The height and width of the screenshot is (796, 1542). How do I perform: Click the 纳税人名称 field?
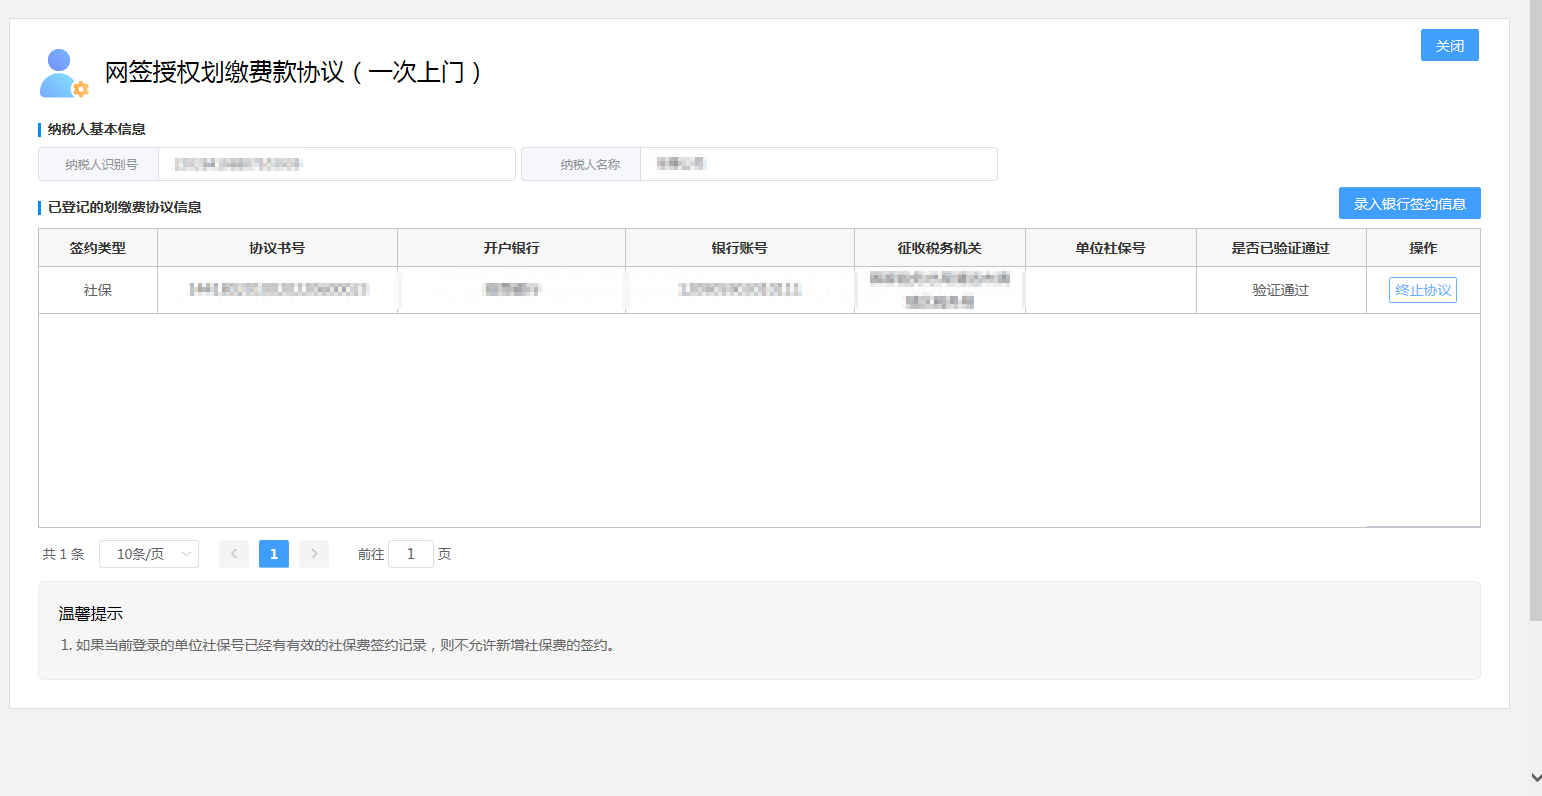pos(817,164)
